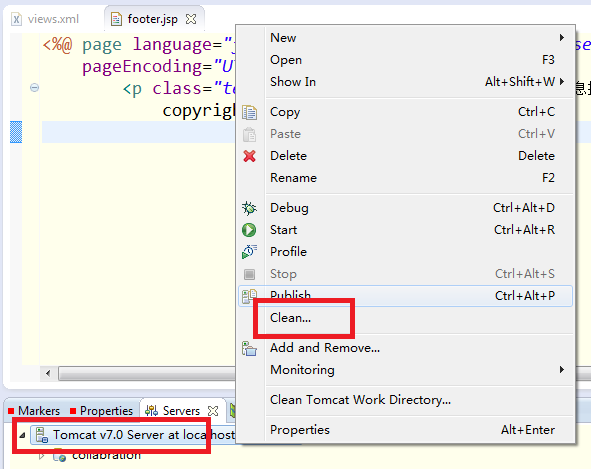The height and width of the screenshot is (469, 591).
Task: Click the Publish icon
Action: [x=249, y=296]
